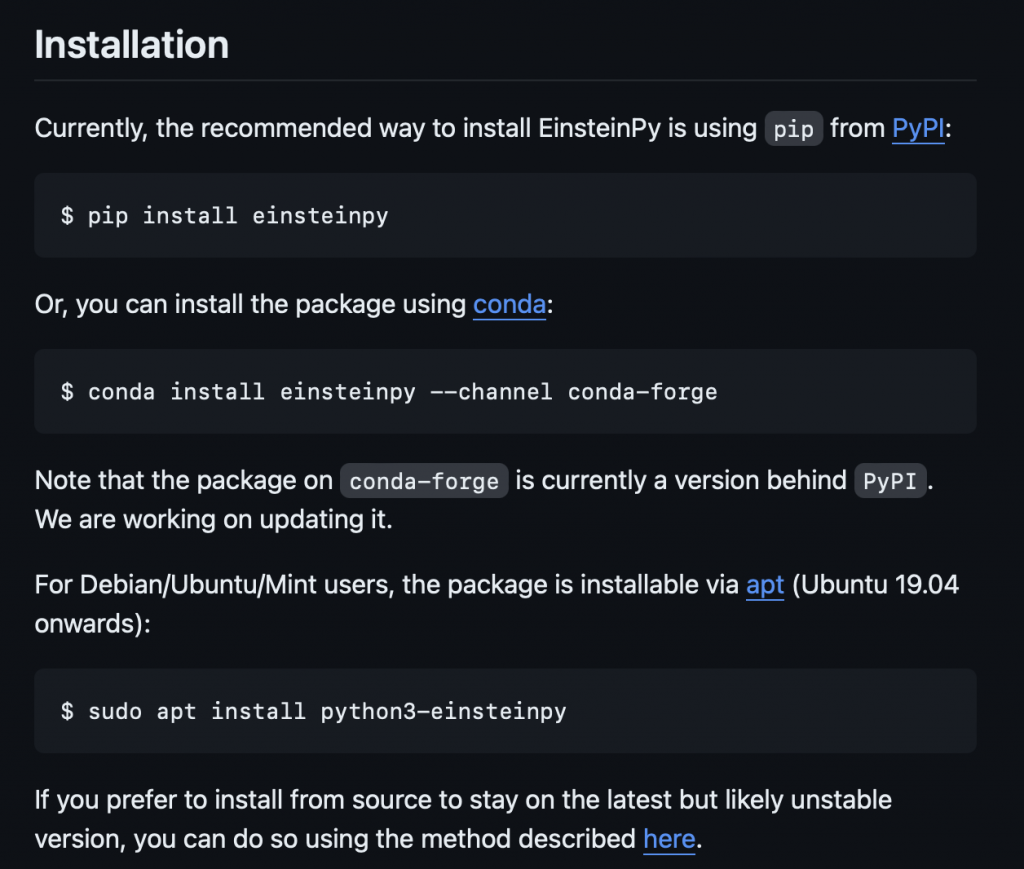The width and height of the screenshot is (1024, 869).
Task: Click the inline 'PyPI' code label
Action: click(890, 481)
